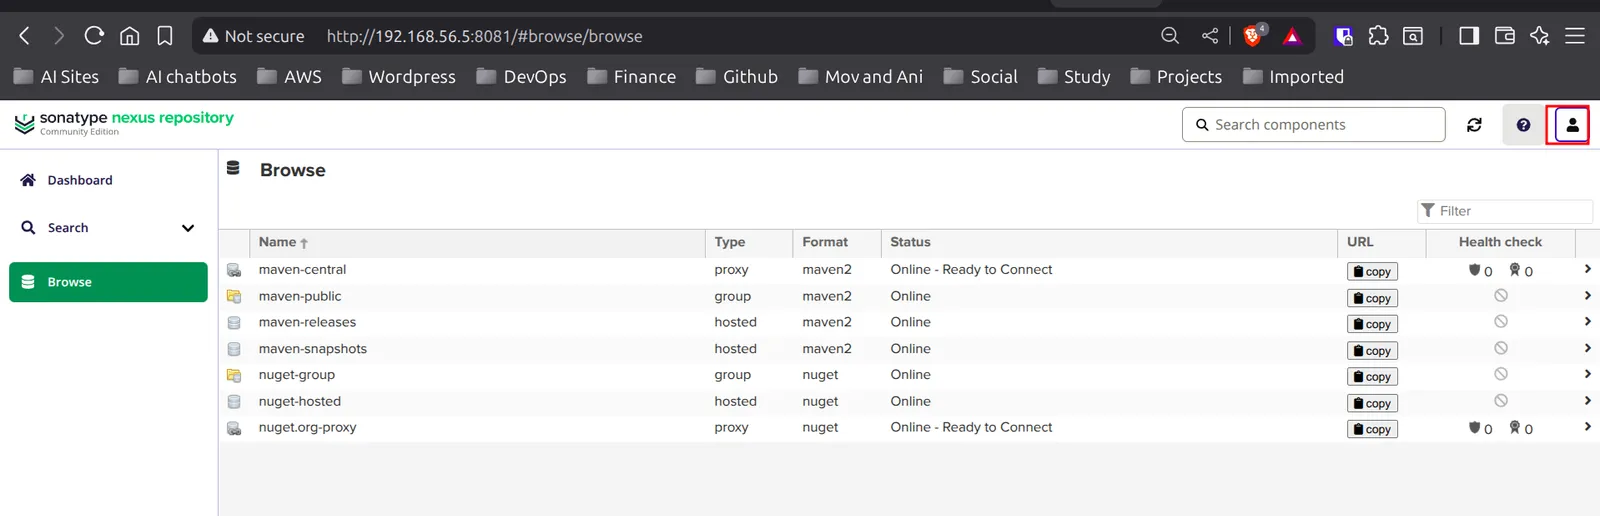The image size is (1600, 516).
Task: Open the browser extensions puzzle icon
Action: click(x=1379, y=36)
